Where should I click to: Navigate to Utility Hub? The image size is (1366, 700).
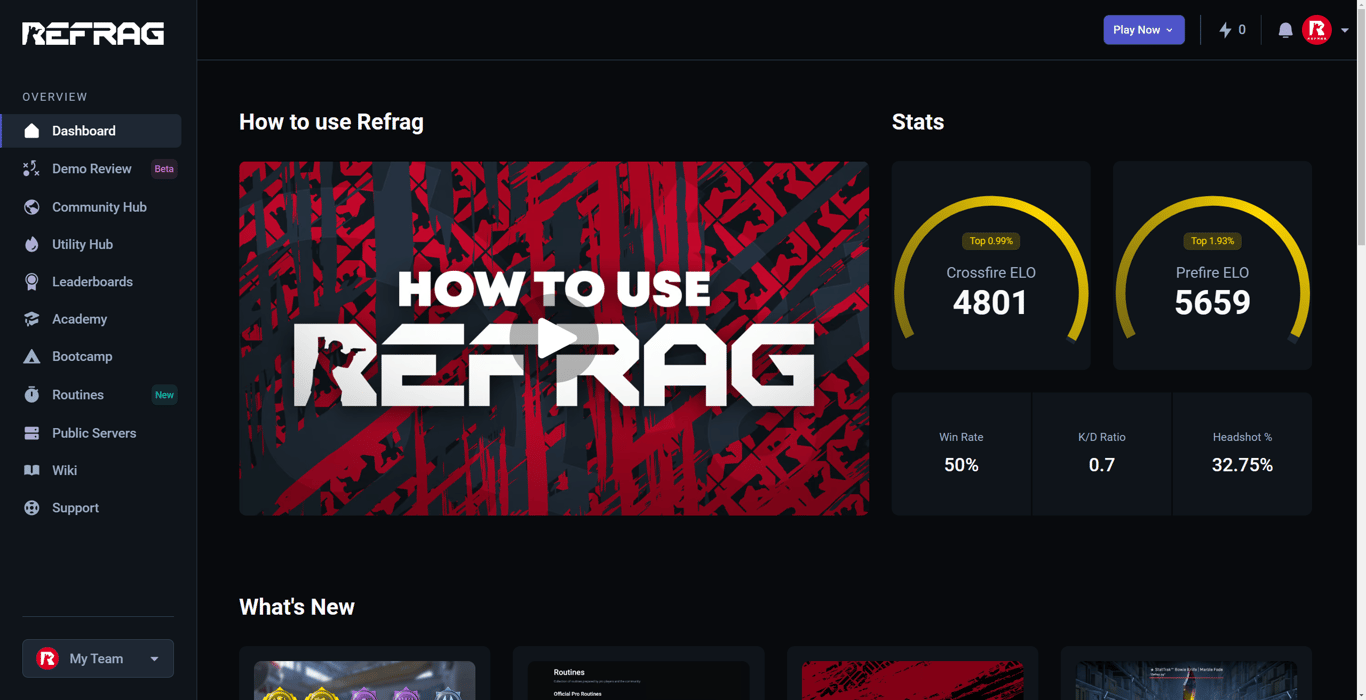pyautogui.click(x=91, y=244)
